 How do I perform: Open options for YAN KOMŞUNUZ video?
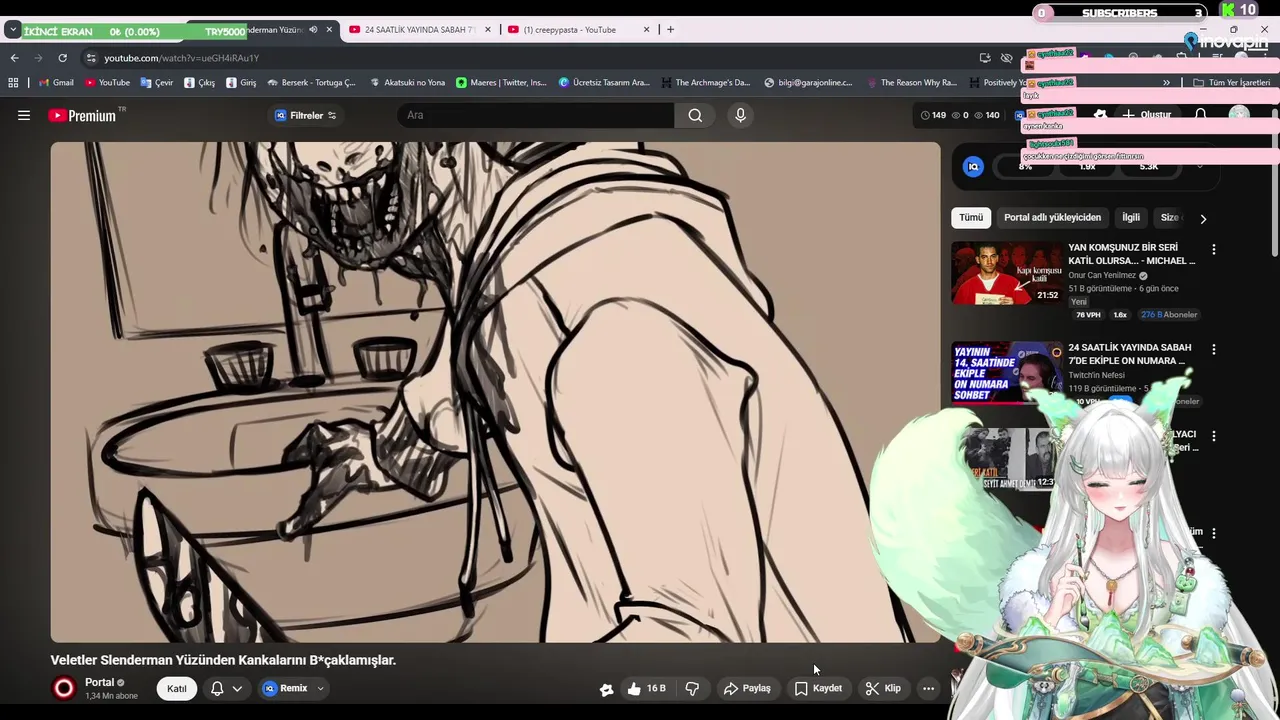1214,249
